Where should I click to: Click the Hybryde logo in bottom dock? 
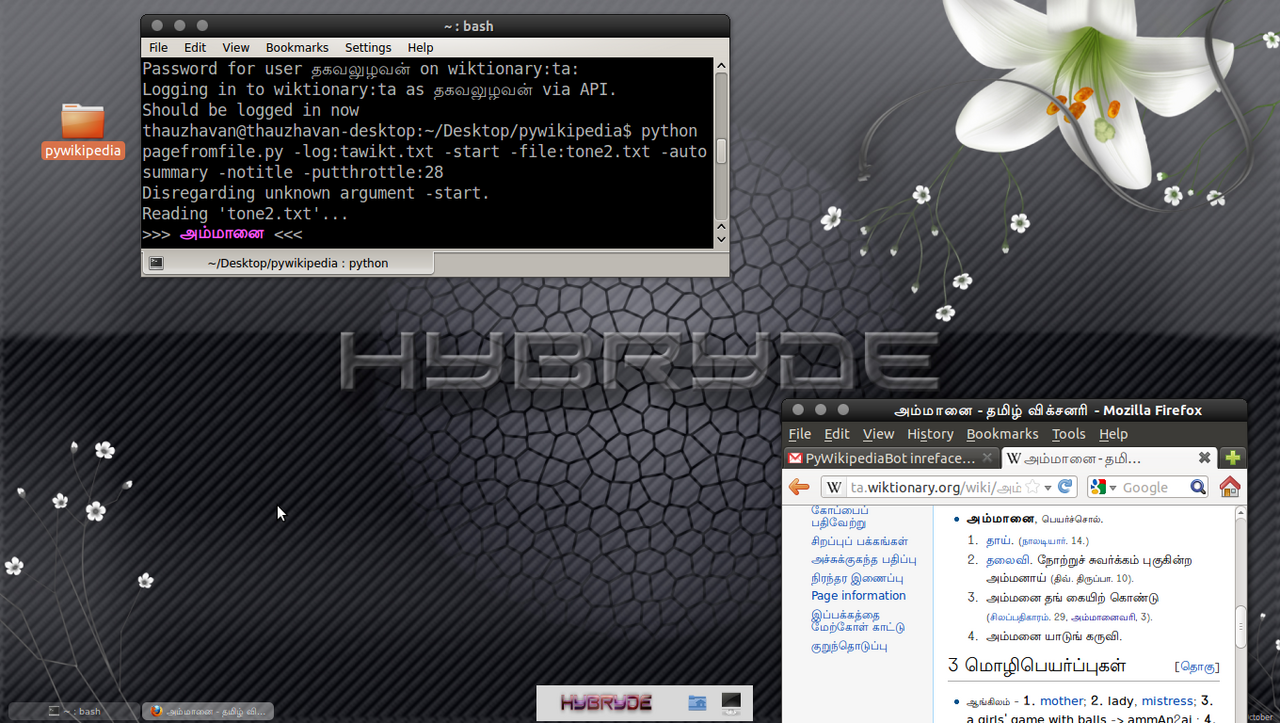[606, 703]
